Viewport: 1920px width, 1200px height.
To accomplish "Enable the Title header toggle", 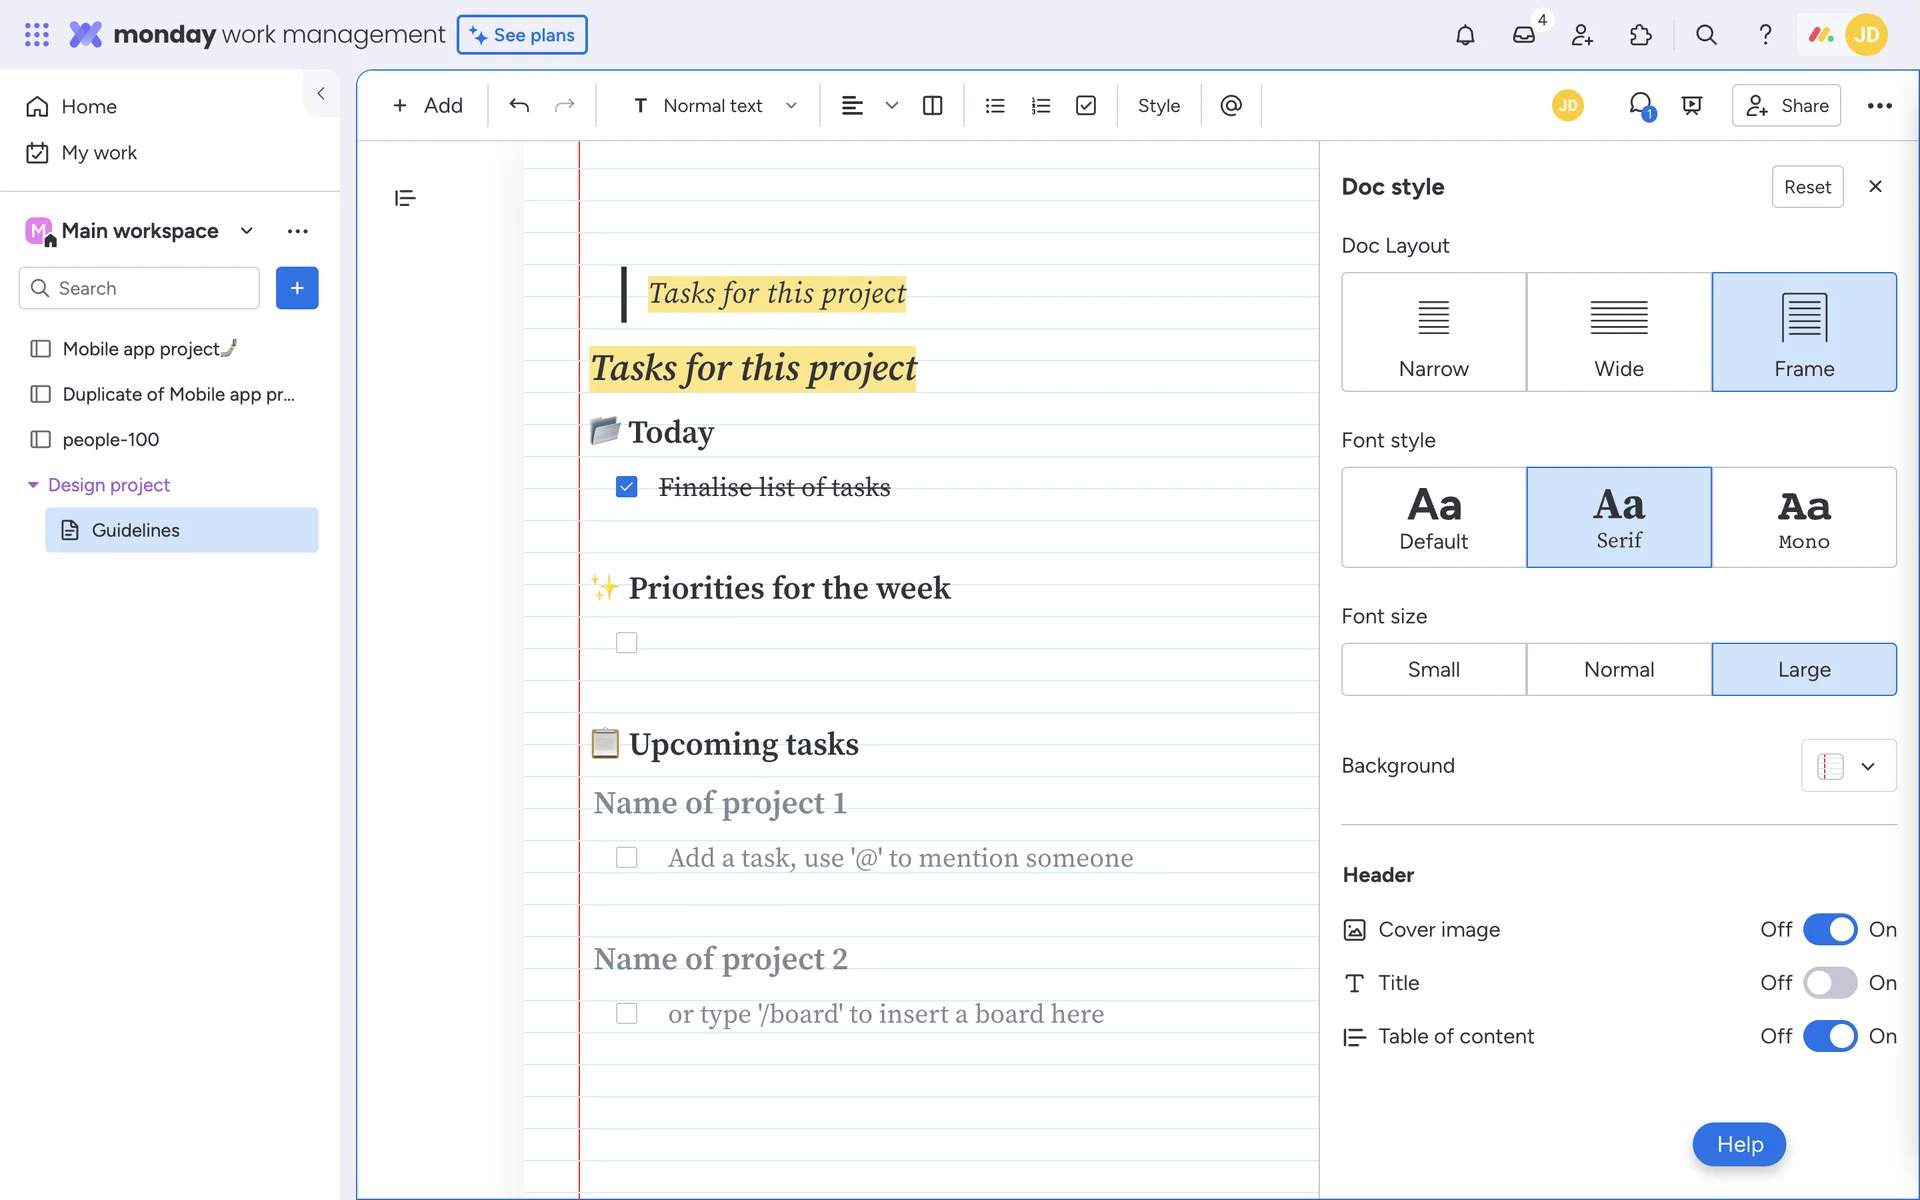I will (1830, 983).
